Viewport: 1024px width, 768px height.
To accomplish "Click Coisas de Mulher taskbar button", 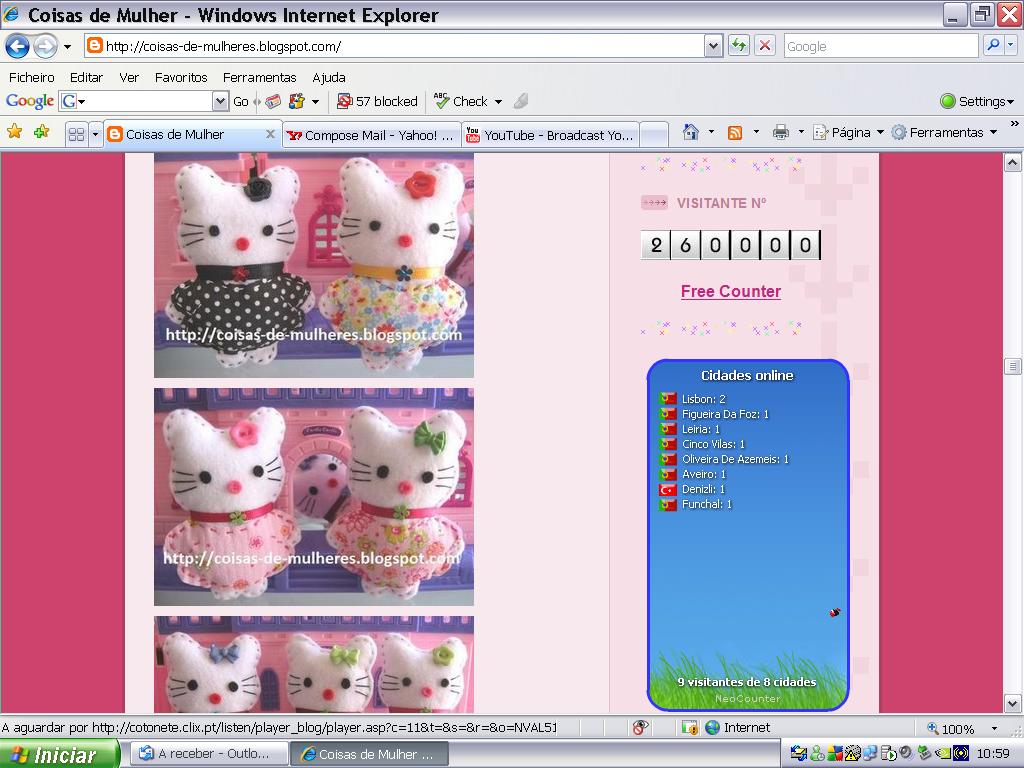I will tap(370, 754).
